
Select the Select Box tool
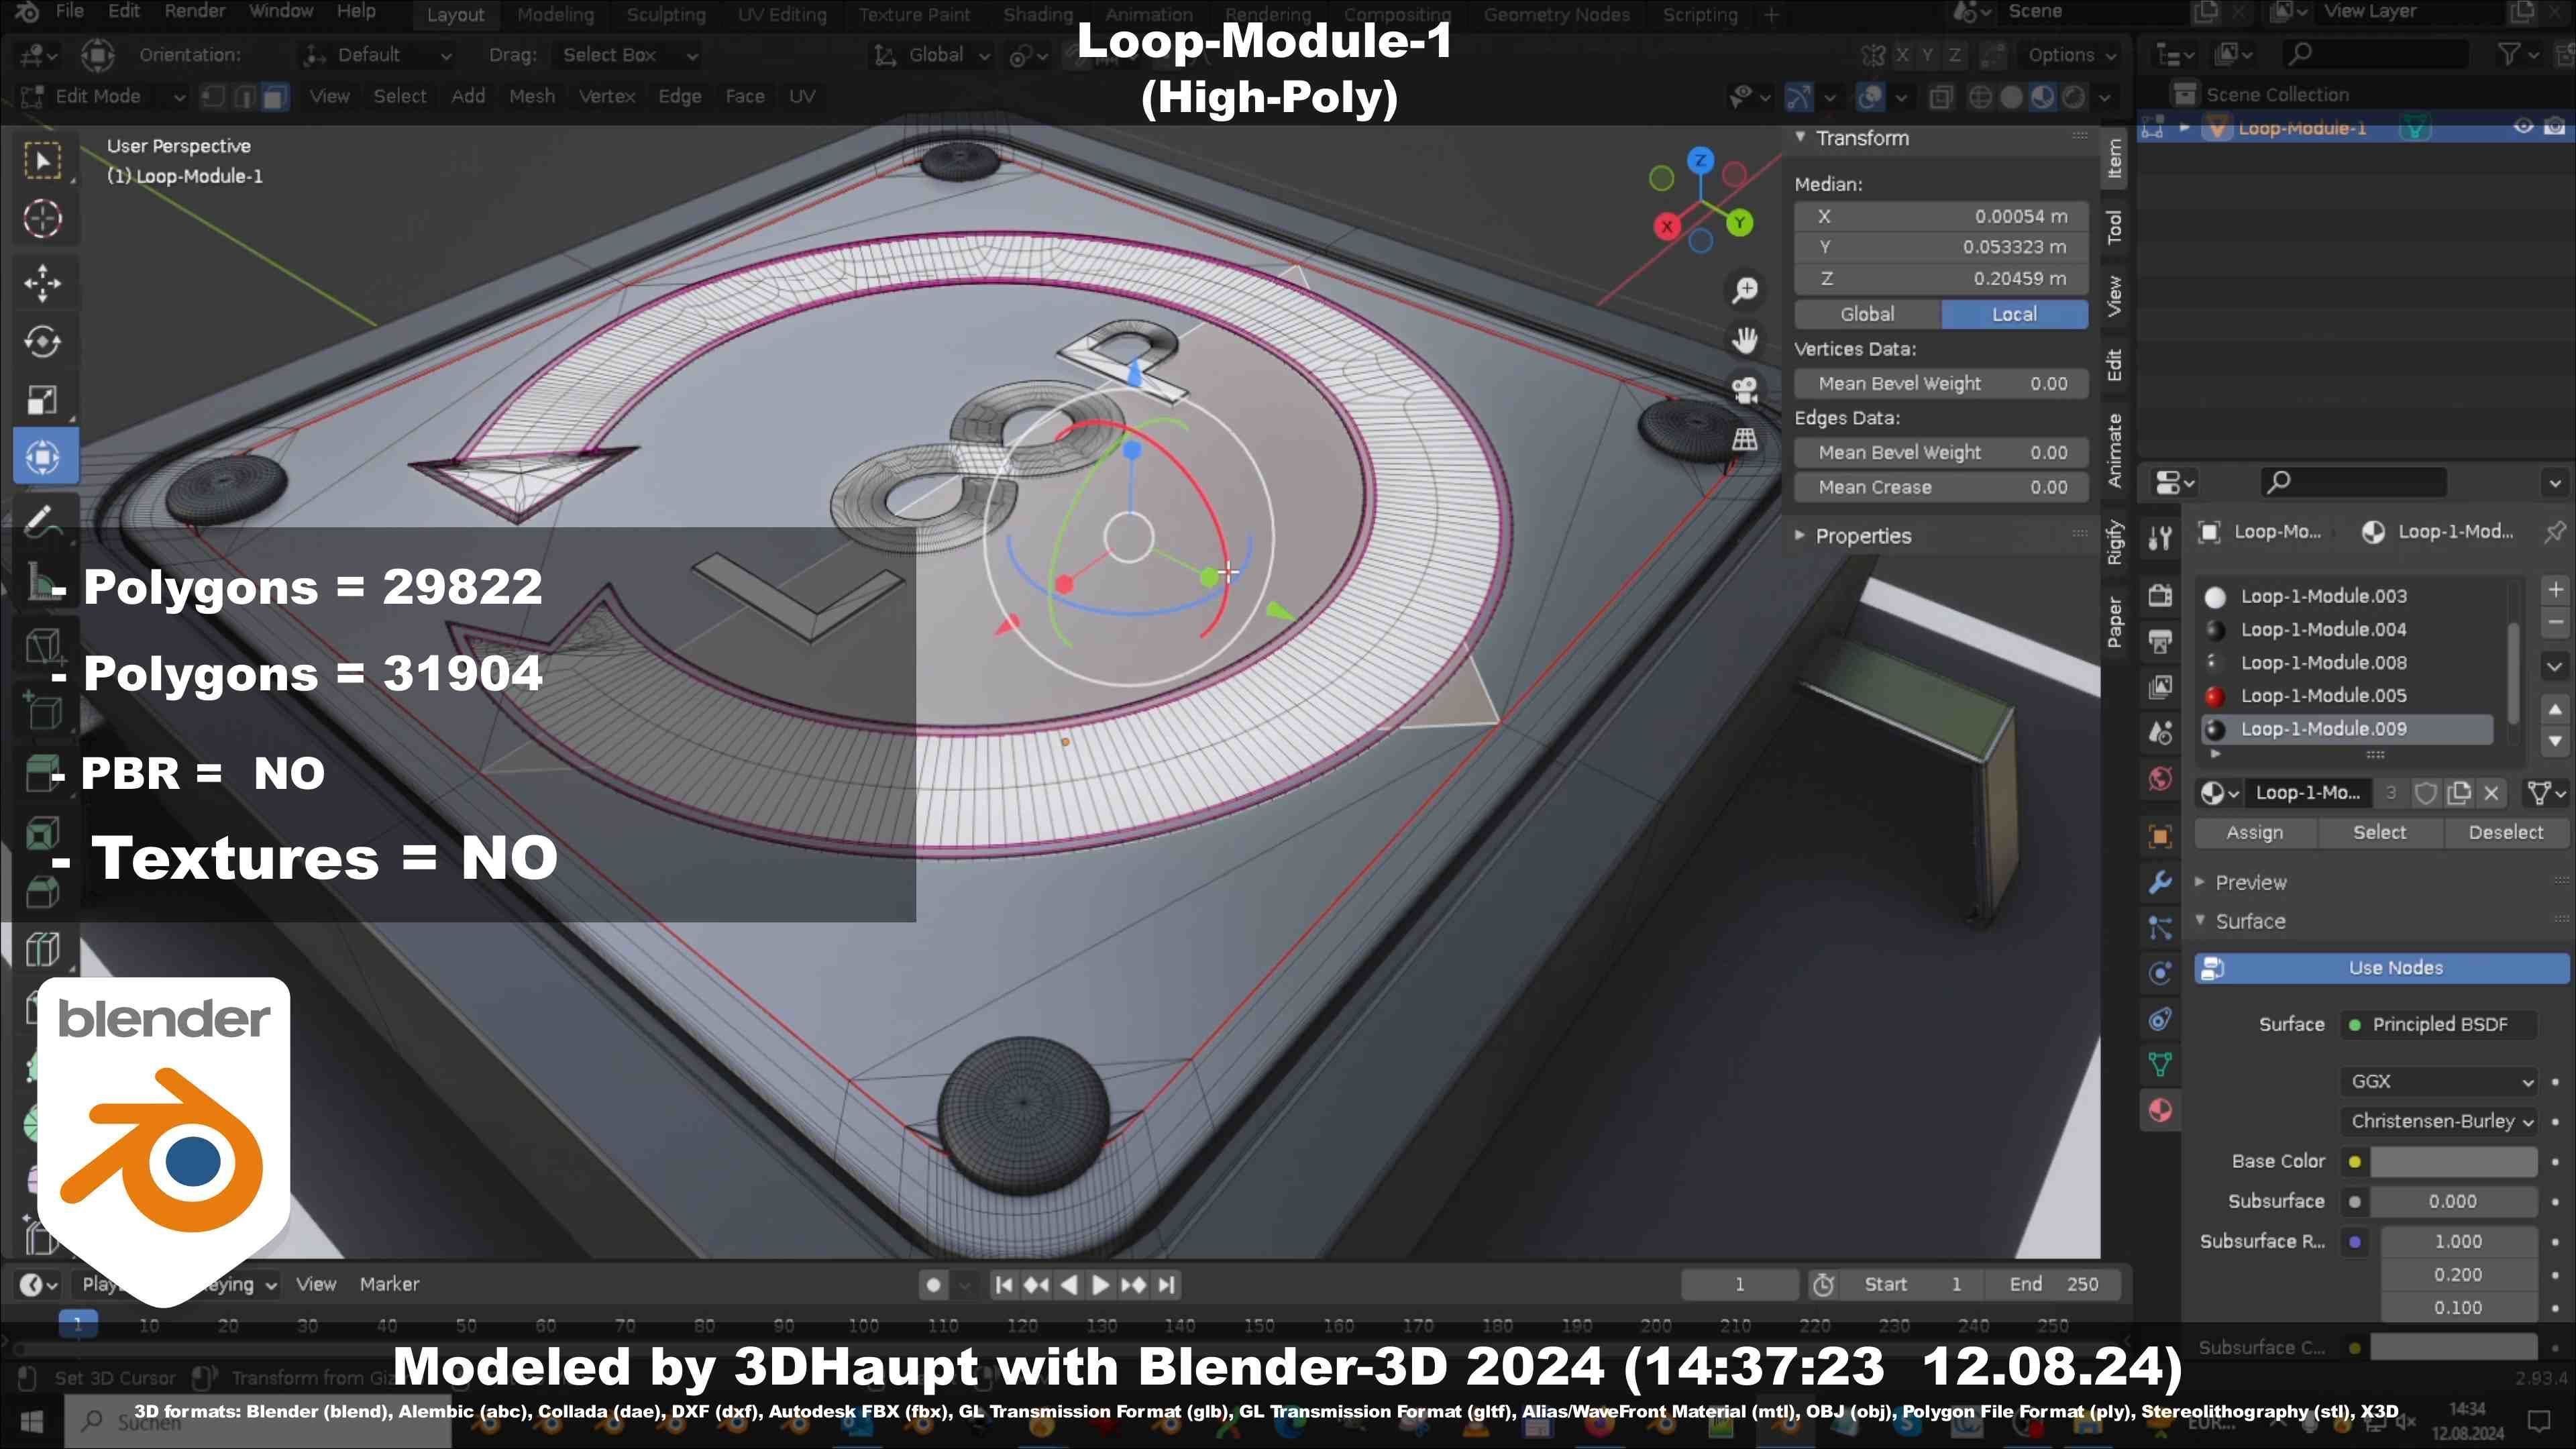tap(42, 160)
